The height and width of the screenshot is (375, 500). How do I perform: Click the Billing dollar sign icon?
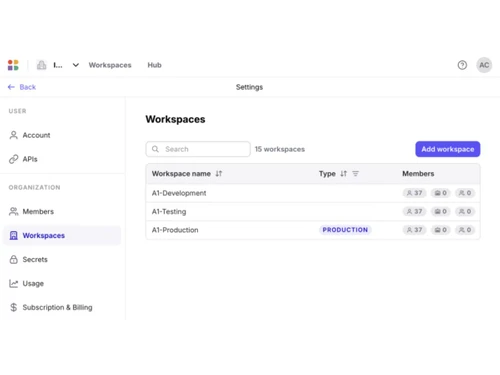(x=14, y=307)
